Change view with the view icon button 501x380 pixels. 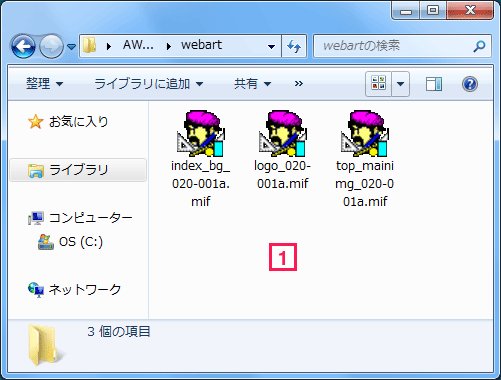pos(378,84)
